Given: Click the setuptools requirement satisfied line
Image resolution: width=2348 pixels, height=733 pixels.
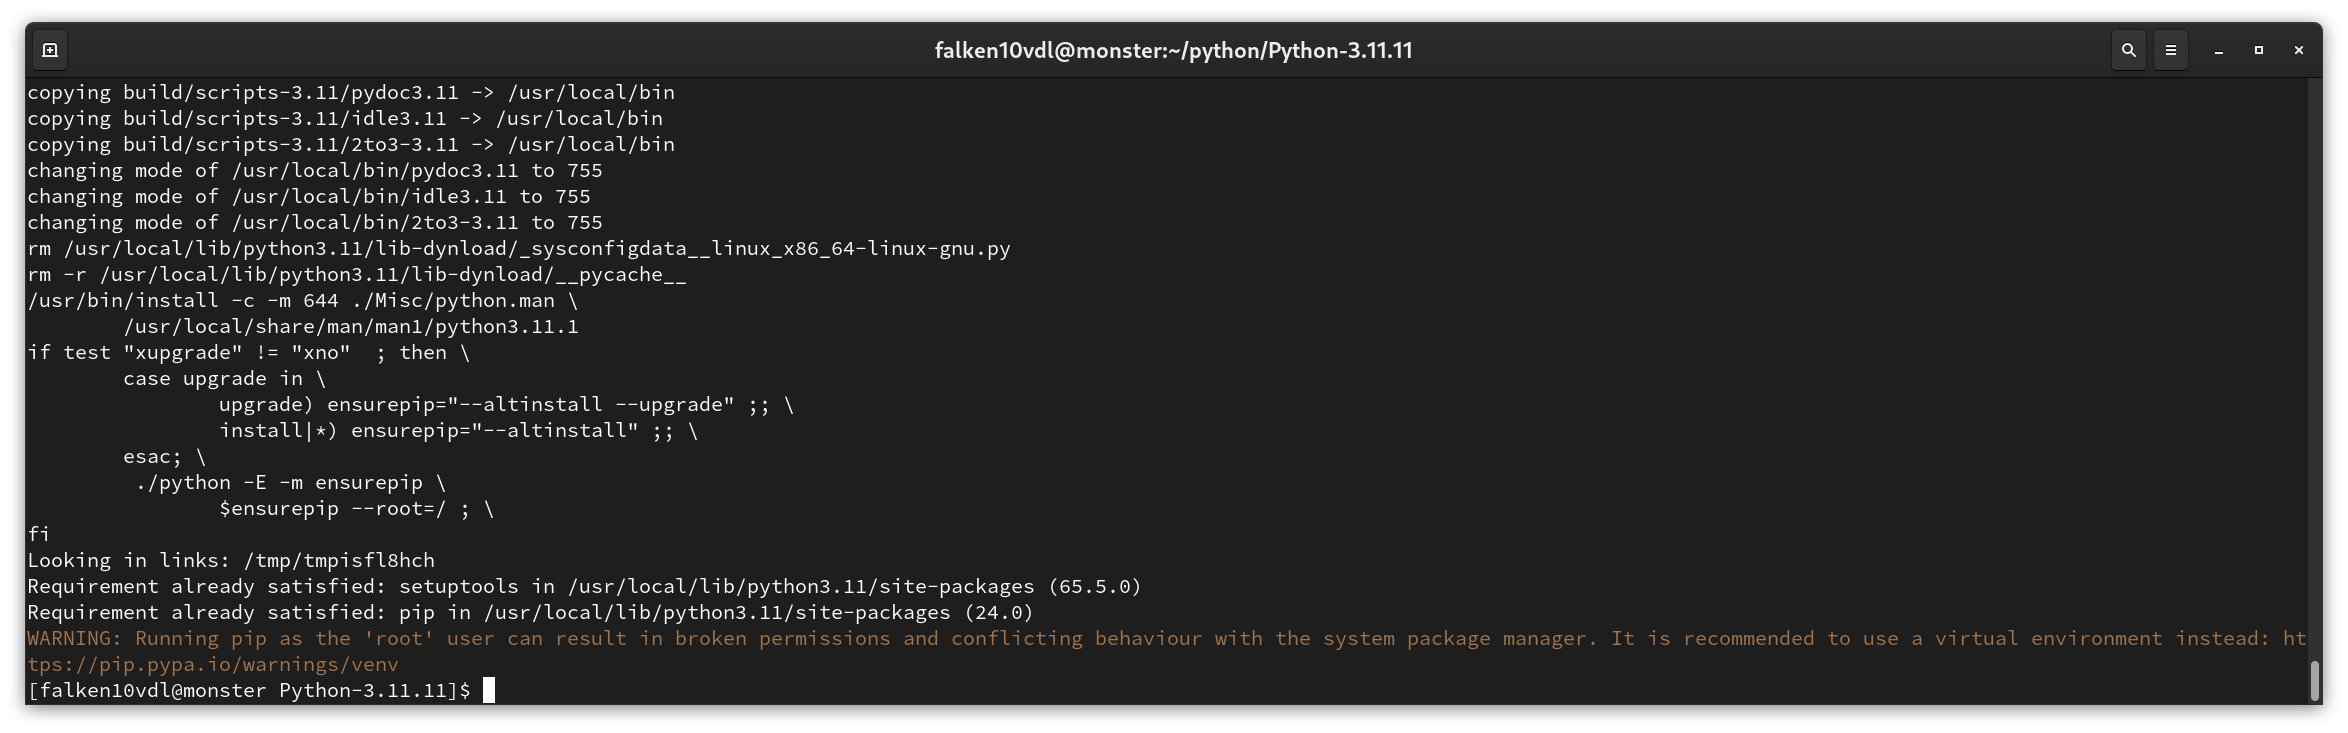Looking at the screenshot, I should point(584,586).
